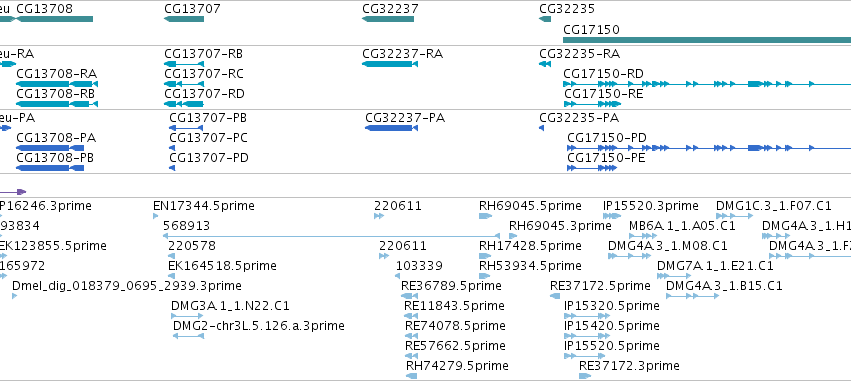The width and height of the screenshot is (851, 381).
Task: Click the RE37172.3prime EST marker
Action: tap(585, 376)
